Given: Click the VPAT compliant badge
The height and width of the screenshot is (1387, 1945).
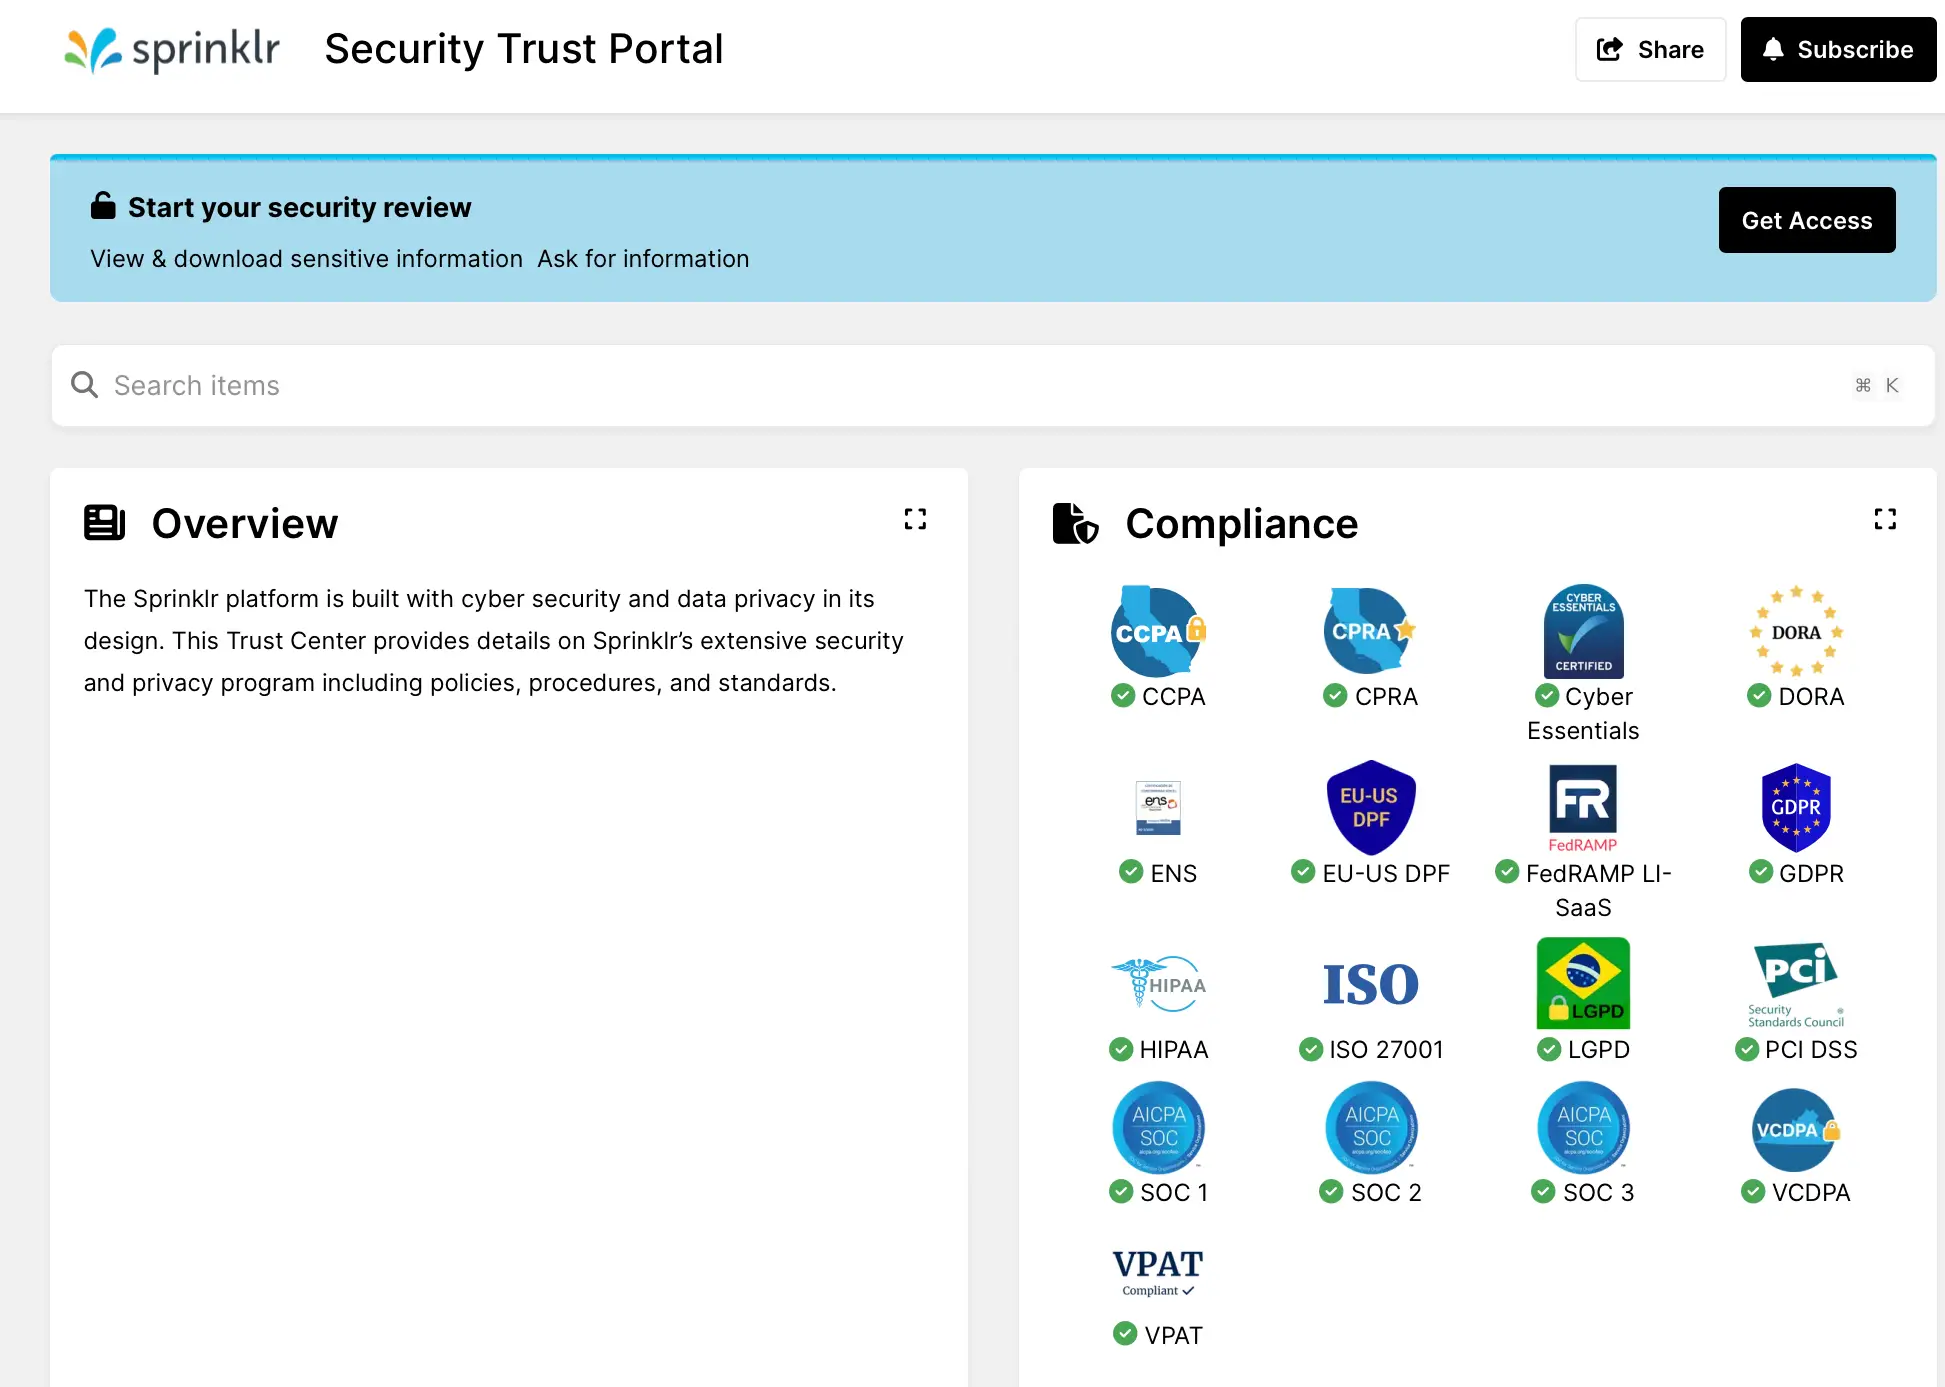Looking at the screenshot, I should [1157, 1272].
